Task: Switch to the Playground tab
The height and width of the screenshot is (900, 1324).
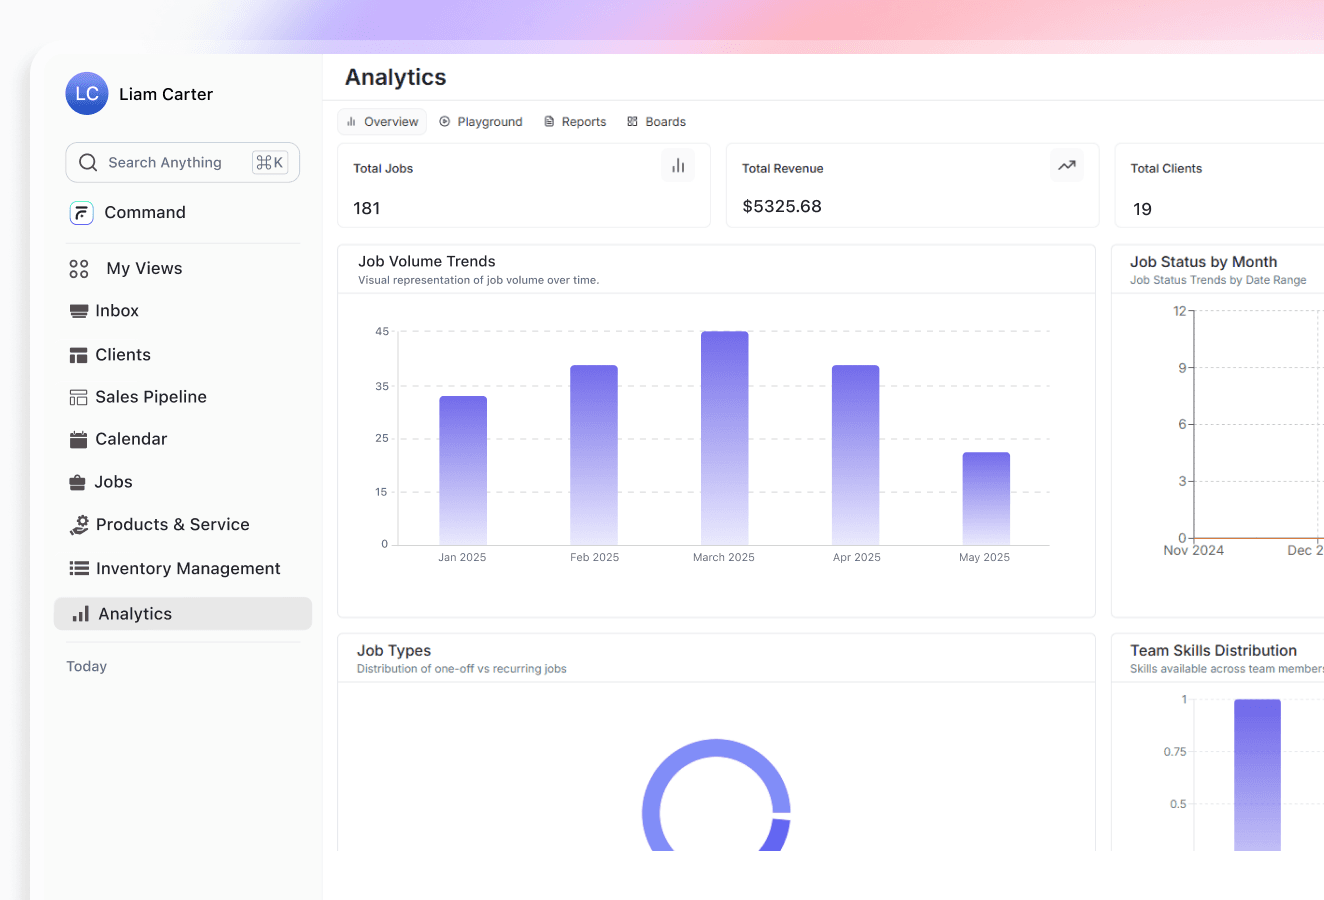Action: [x=481, y=121]
